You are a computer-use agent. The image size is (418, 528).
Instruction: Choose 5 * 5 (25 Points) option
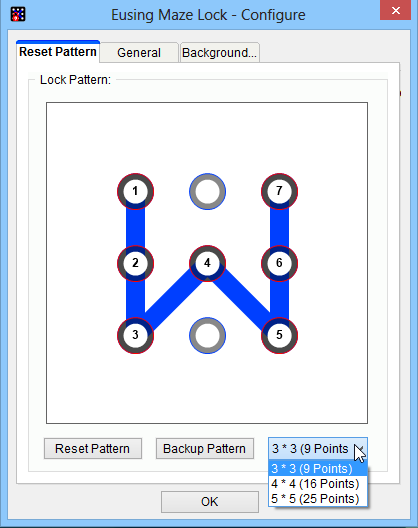pos(318,499)
